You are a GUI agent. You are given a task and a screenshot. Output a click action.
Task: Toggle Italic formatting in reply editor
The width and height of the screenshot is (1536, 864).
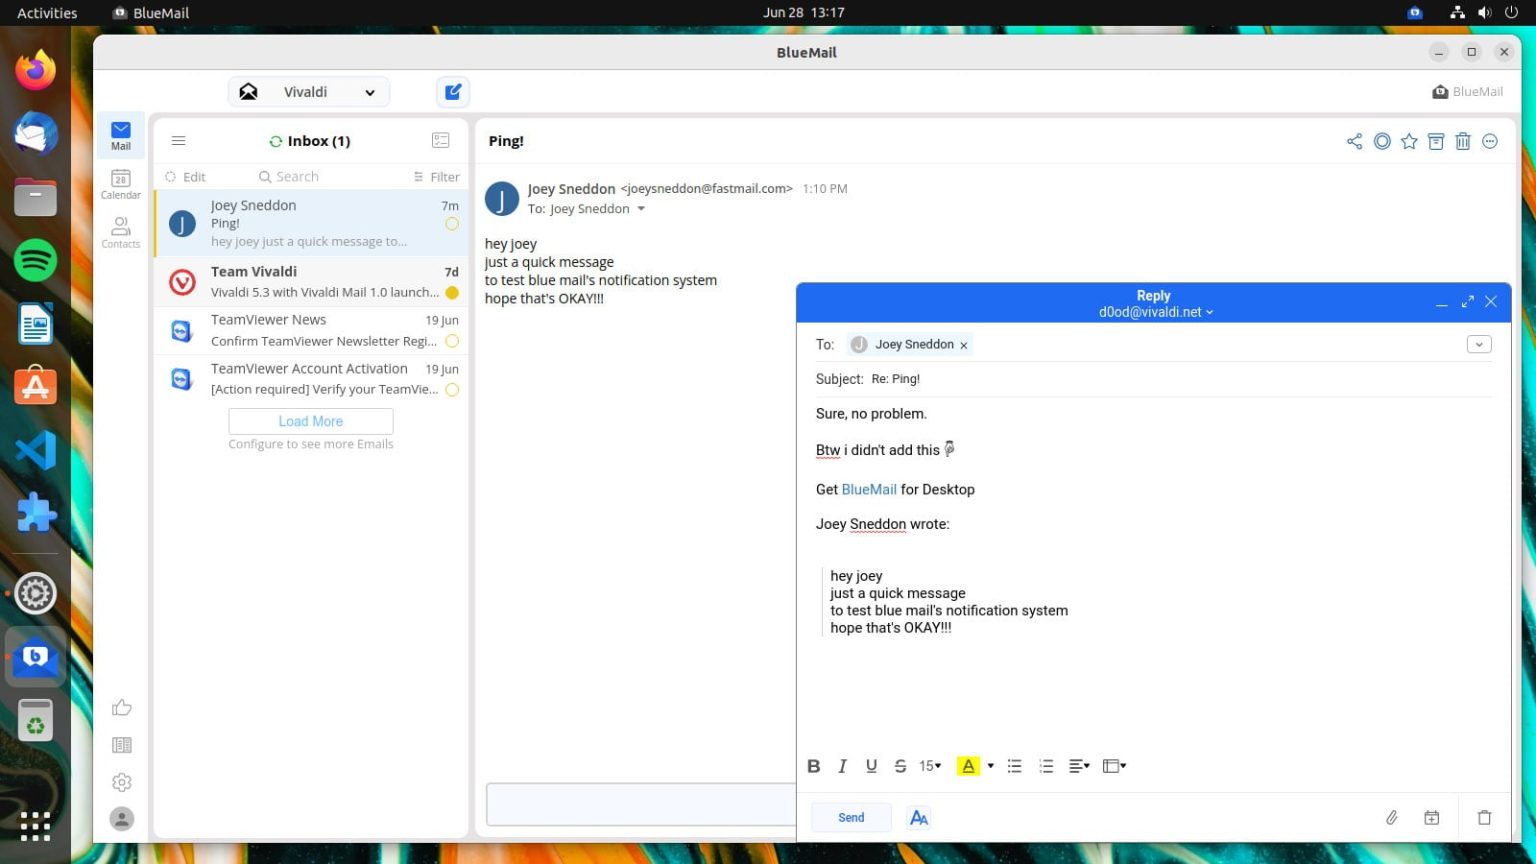tap(842, 766)
